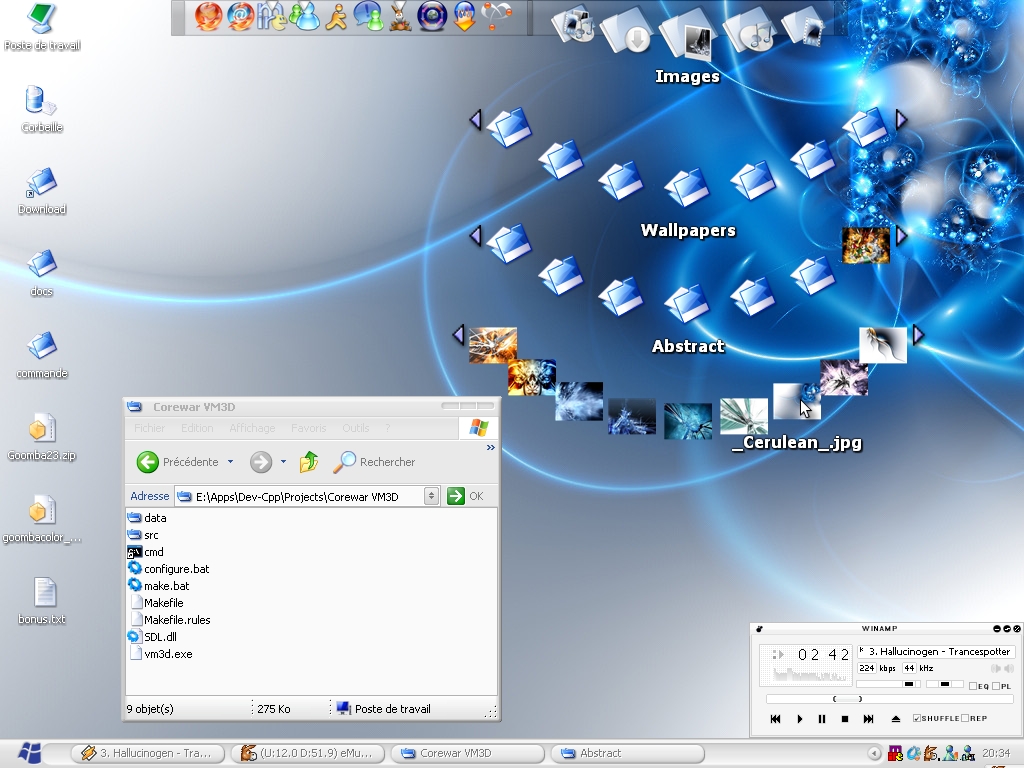Toggle the EQ checkbox in Winamp
The image size is (1024, 768).
pyautogui.click(x=973, y=686)
